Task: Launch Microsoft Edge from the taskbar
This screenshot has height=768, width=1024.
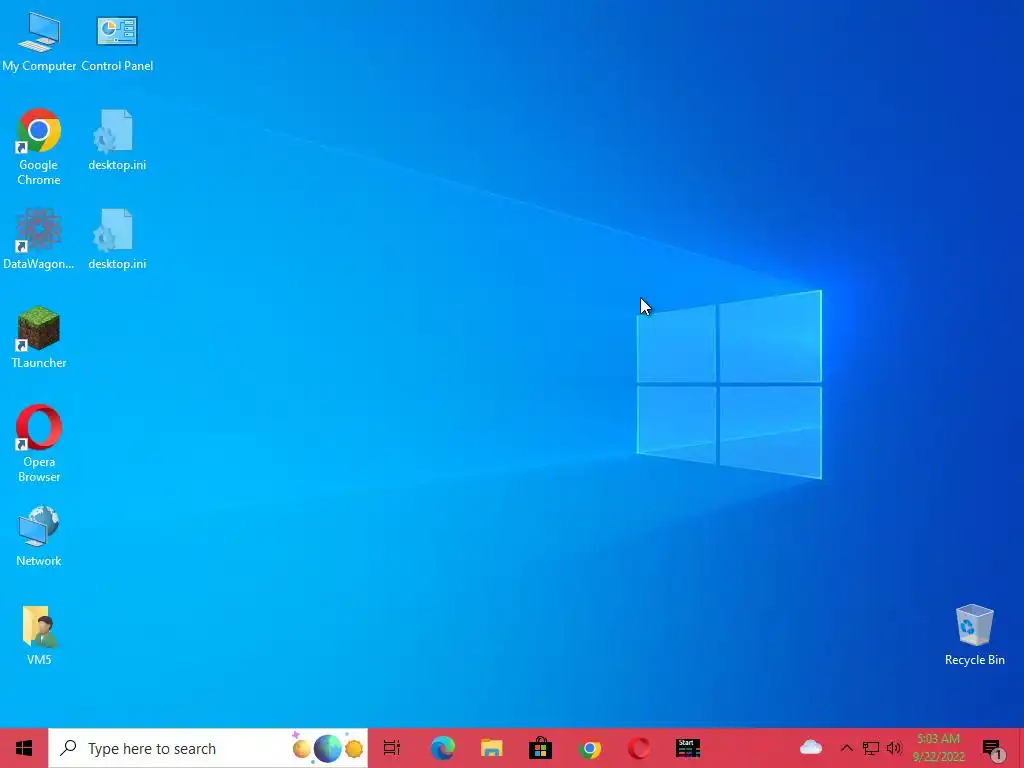Action: 442,748
